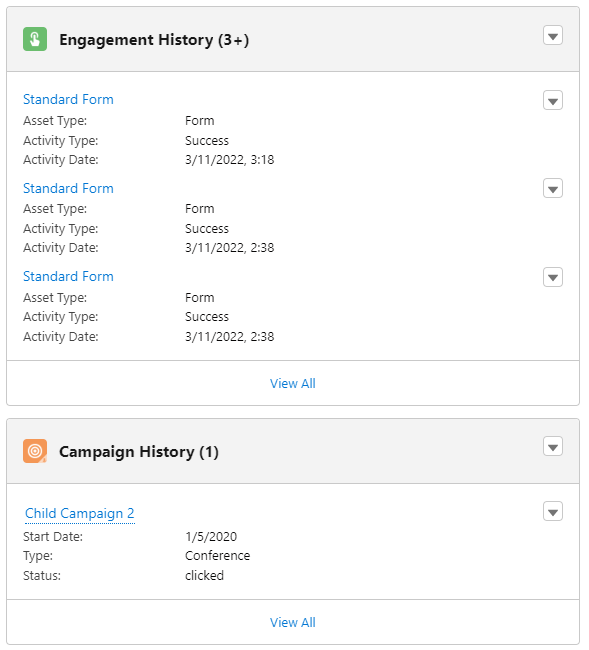Open the Child Campaign 2 row dropdown
Image resolution: width=589 pixels, height=650 pixels.
[553, 512]
